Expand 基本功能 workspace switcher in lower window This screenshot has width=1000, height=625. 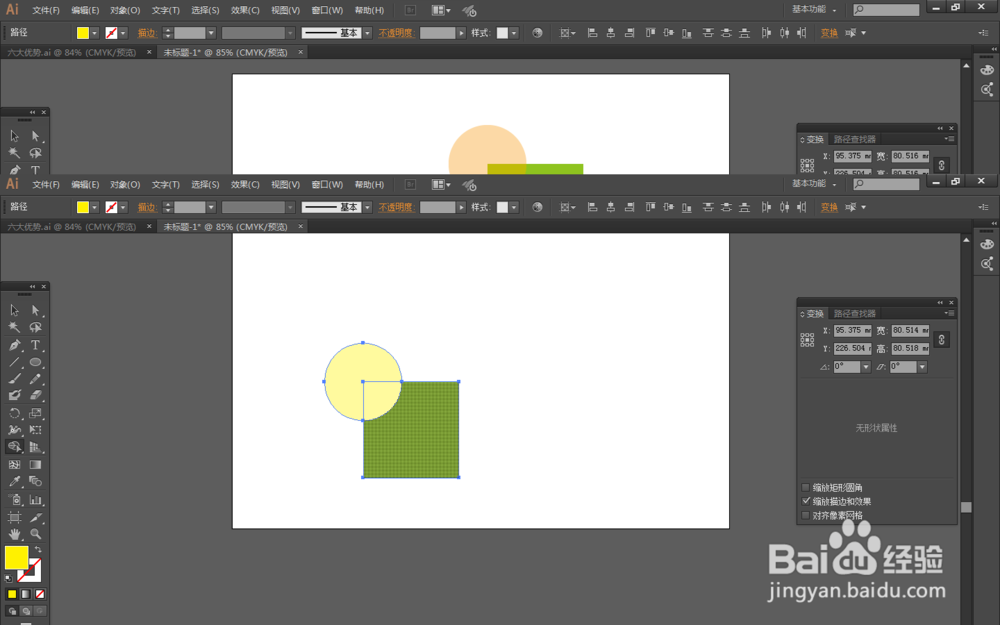(x=814, y=184)
